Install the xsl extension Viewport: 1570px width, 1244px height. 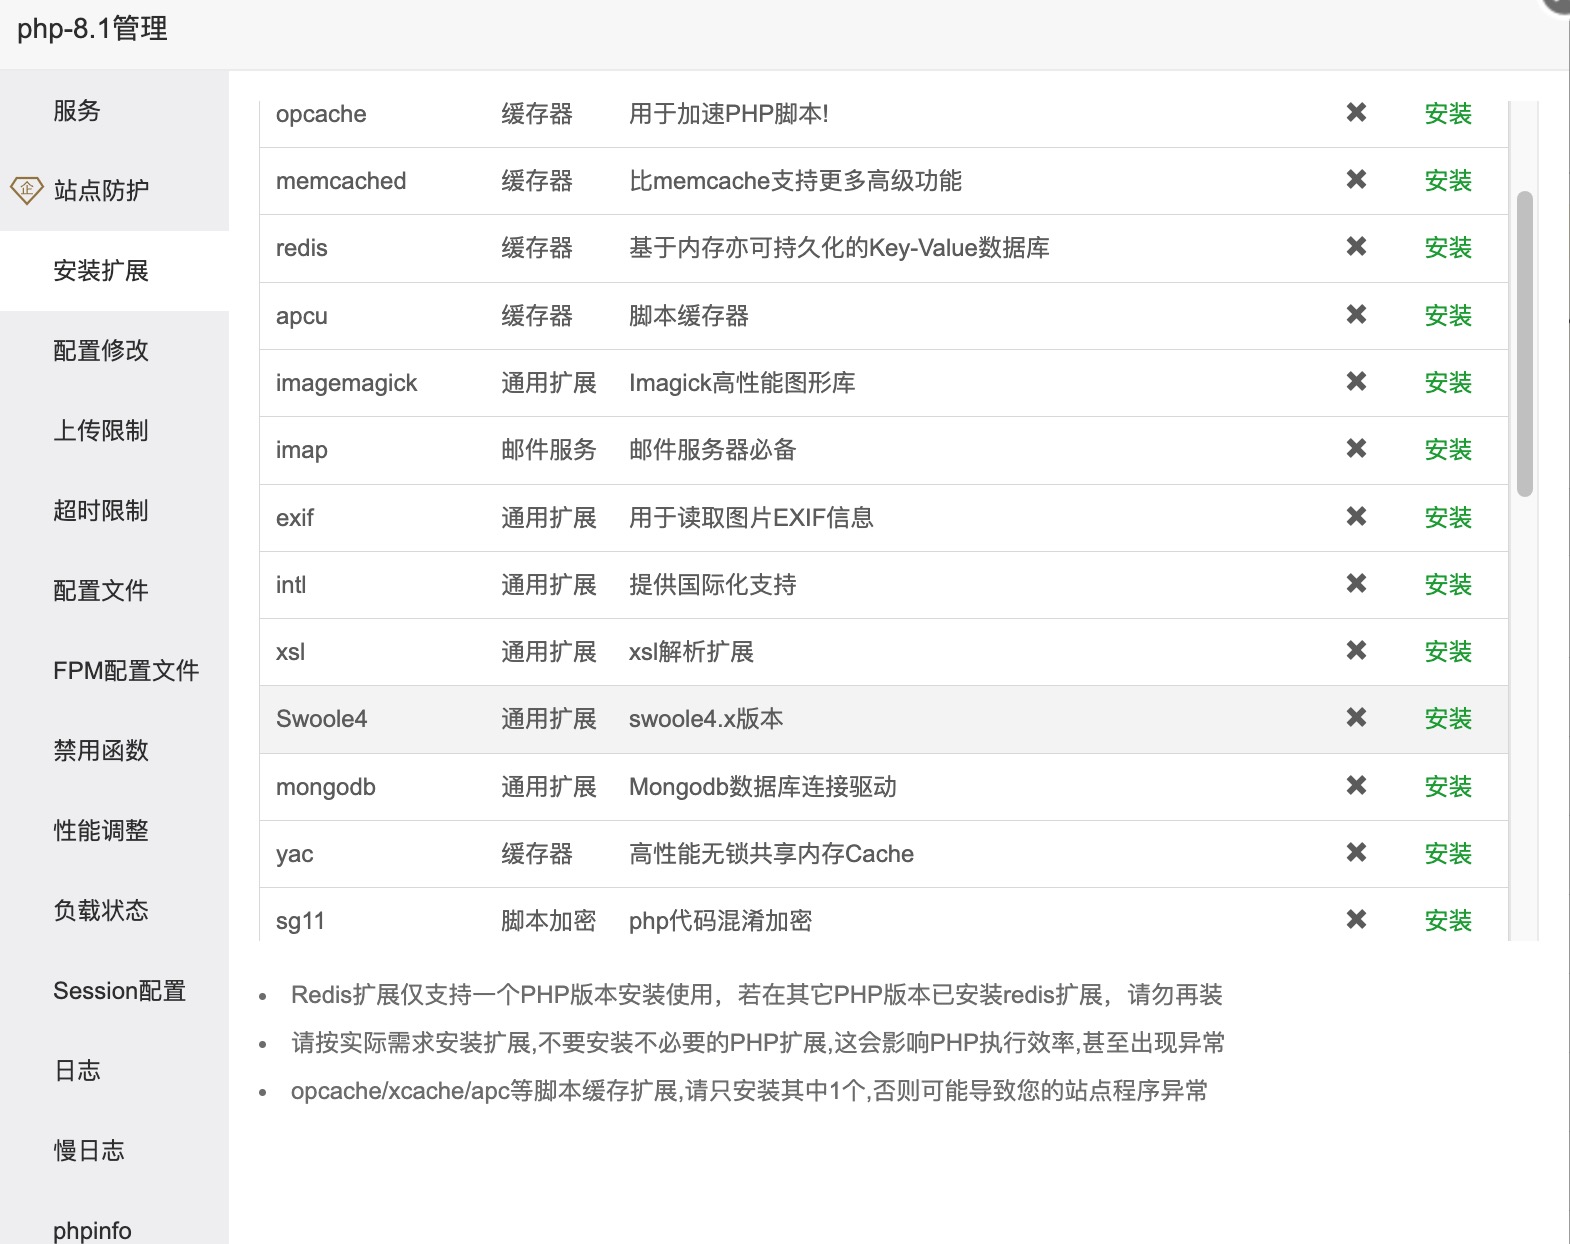[1448, 652]
